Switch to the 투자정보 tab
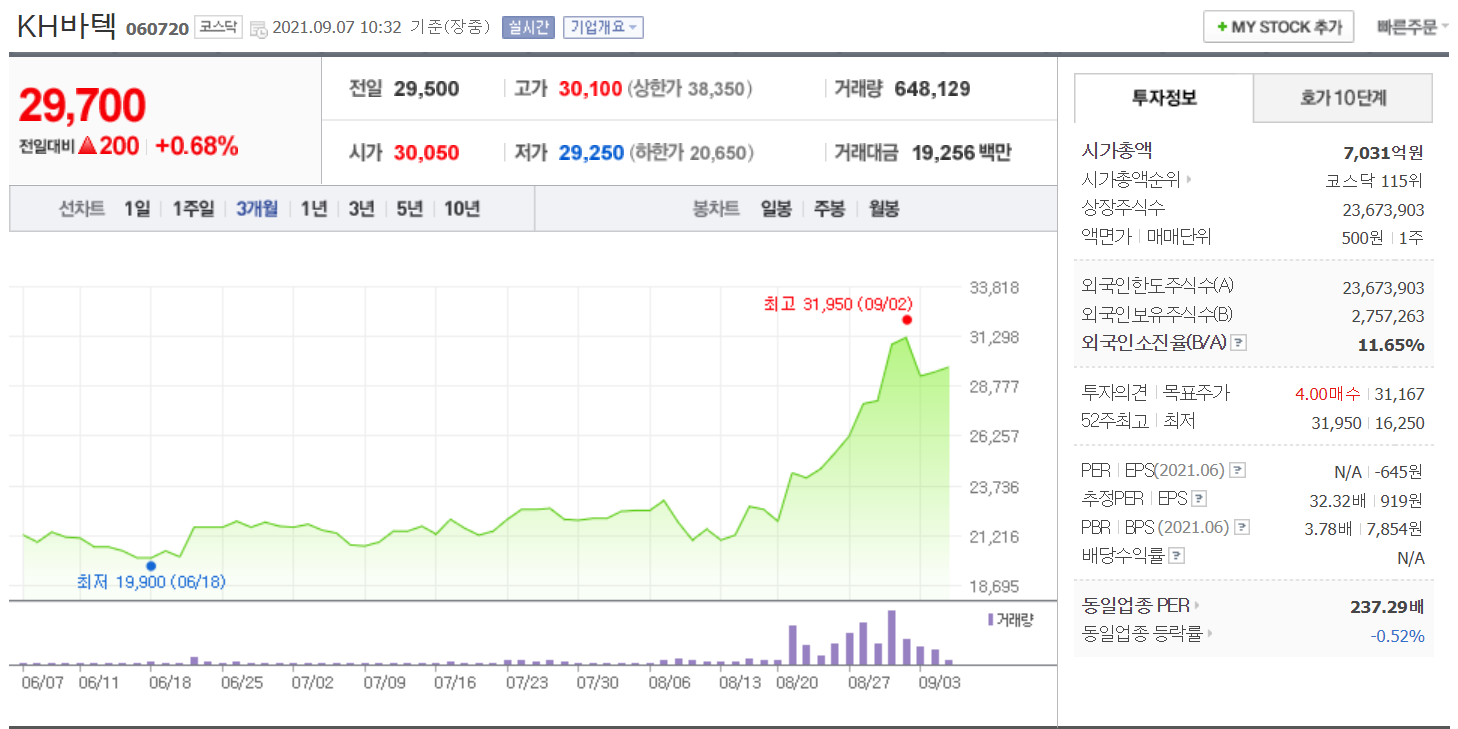Screen dimensions: 1458x729 coord(1164,98)
